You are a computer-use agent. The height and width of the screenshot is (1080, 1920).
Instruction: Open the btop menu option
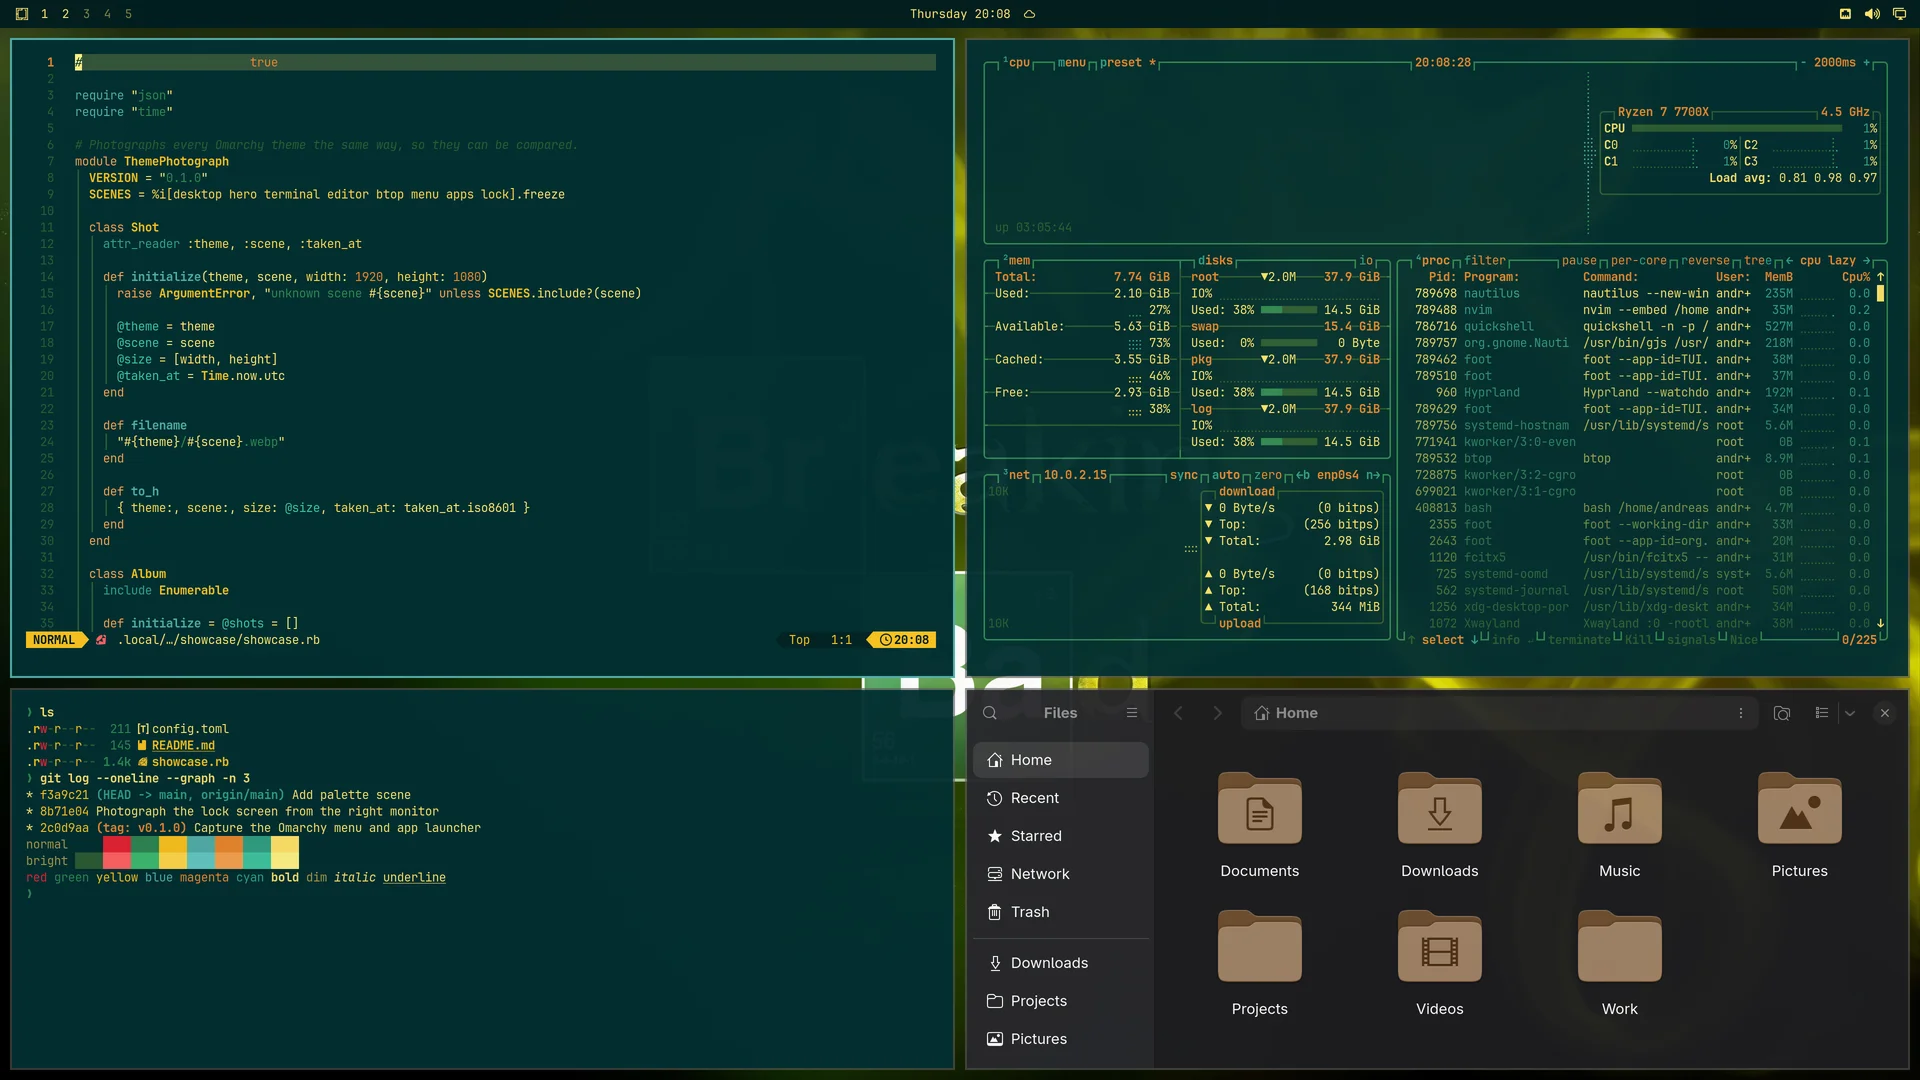point(1071,62)
